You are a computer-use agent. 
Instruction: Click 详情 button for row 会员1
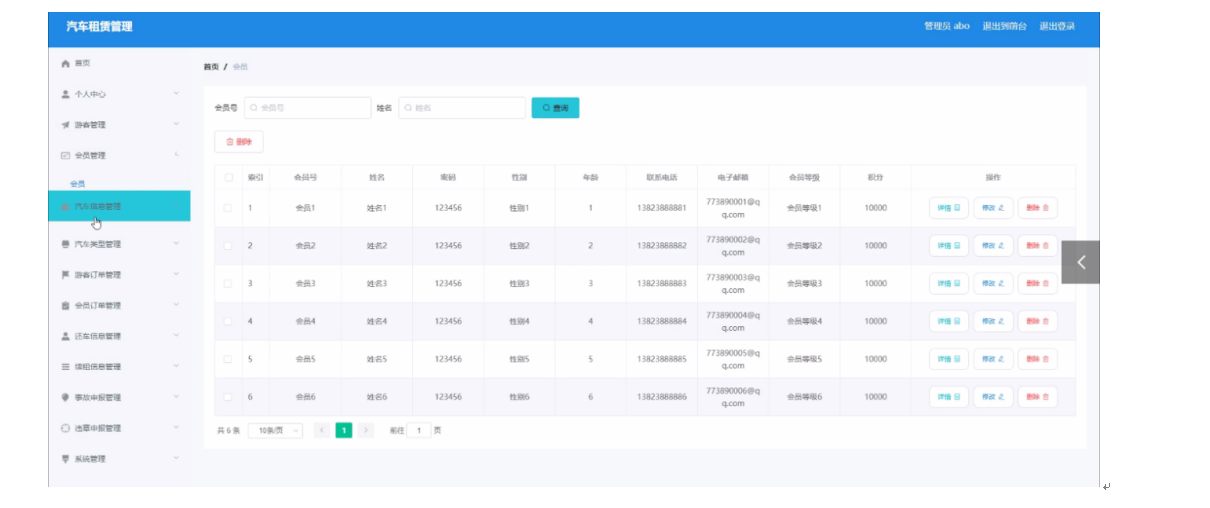(x=949, y=208)
